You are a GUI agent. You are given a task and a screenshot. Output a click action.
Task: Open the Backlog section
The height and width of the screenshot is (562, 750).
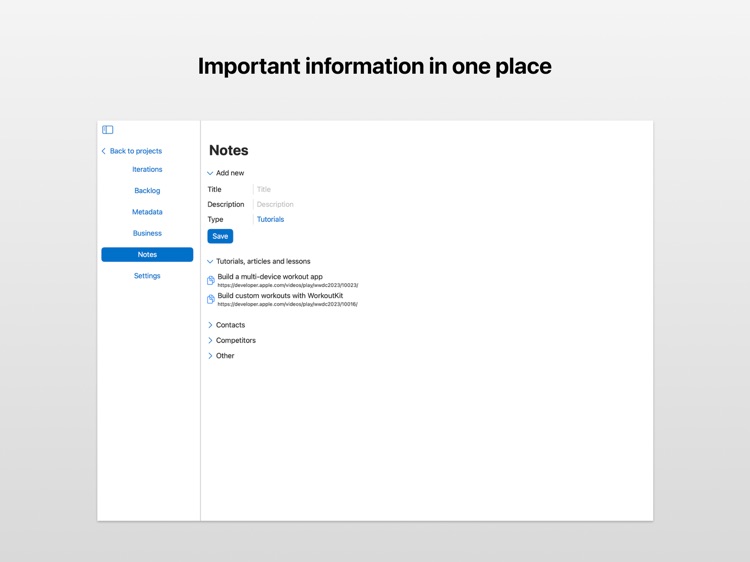(x=147, y=190)
